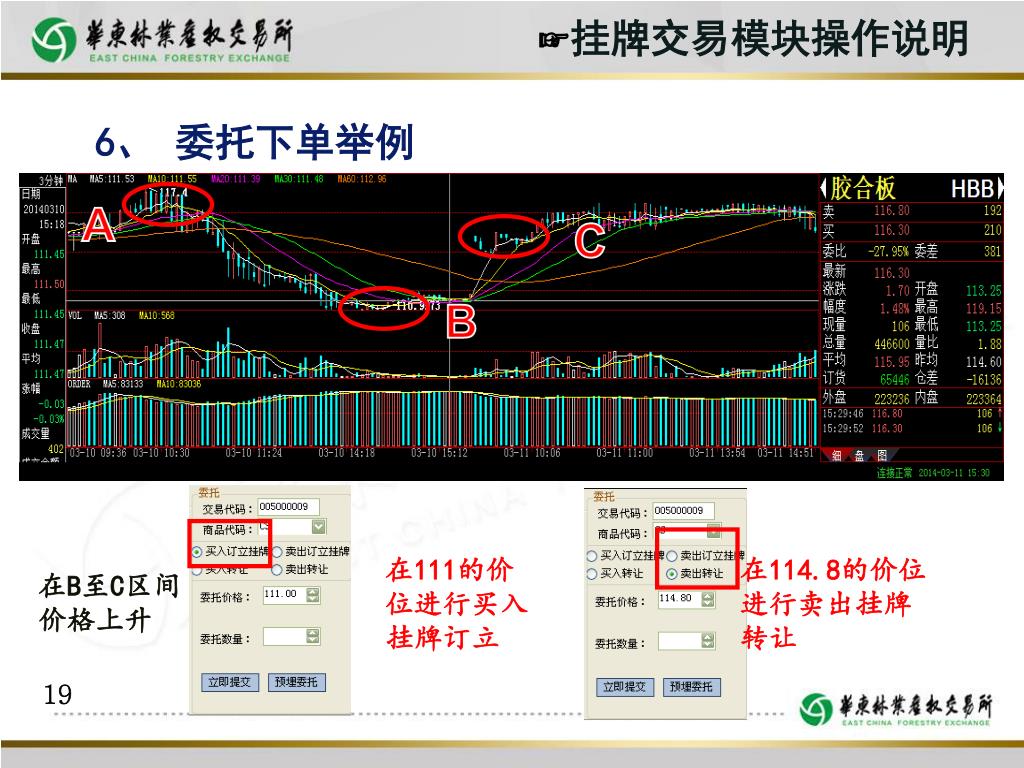Screen dimensions: 1024x768
Task: Click the 3分钟 period label on the chart
Action: [51, 180]
